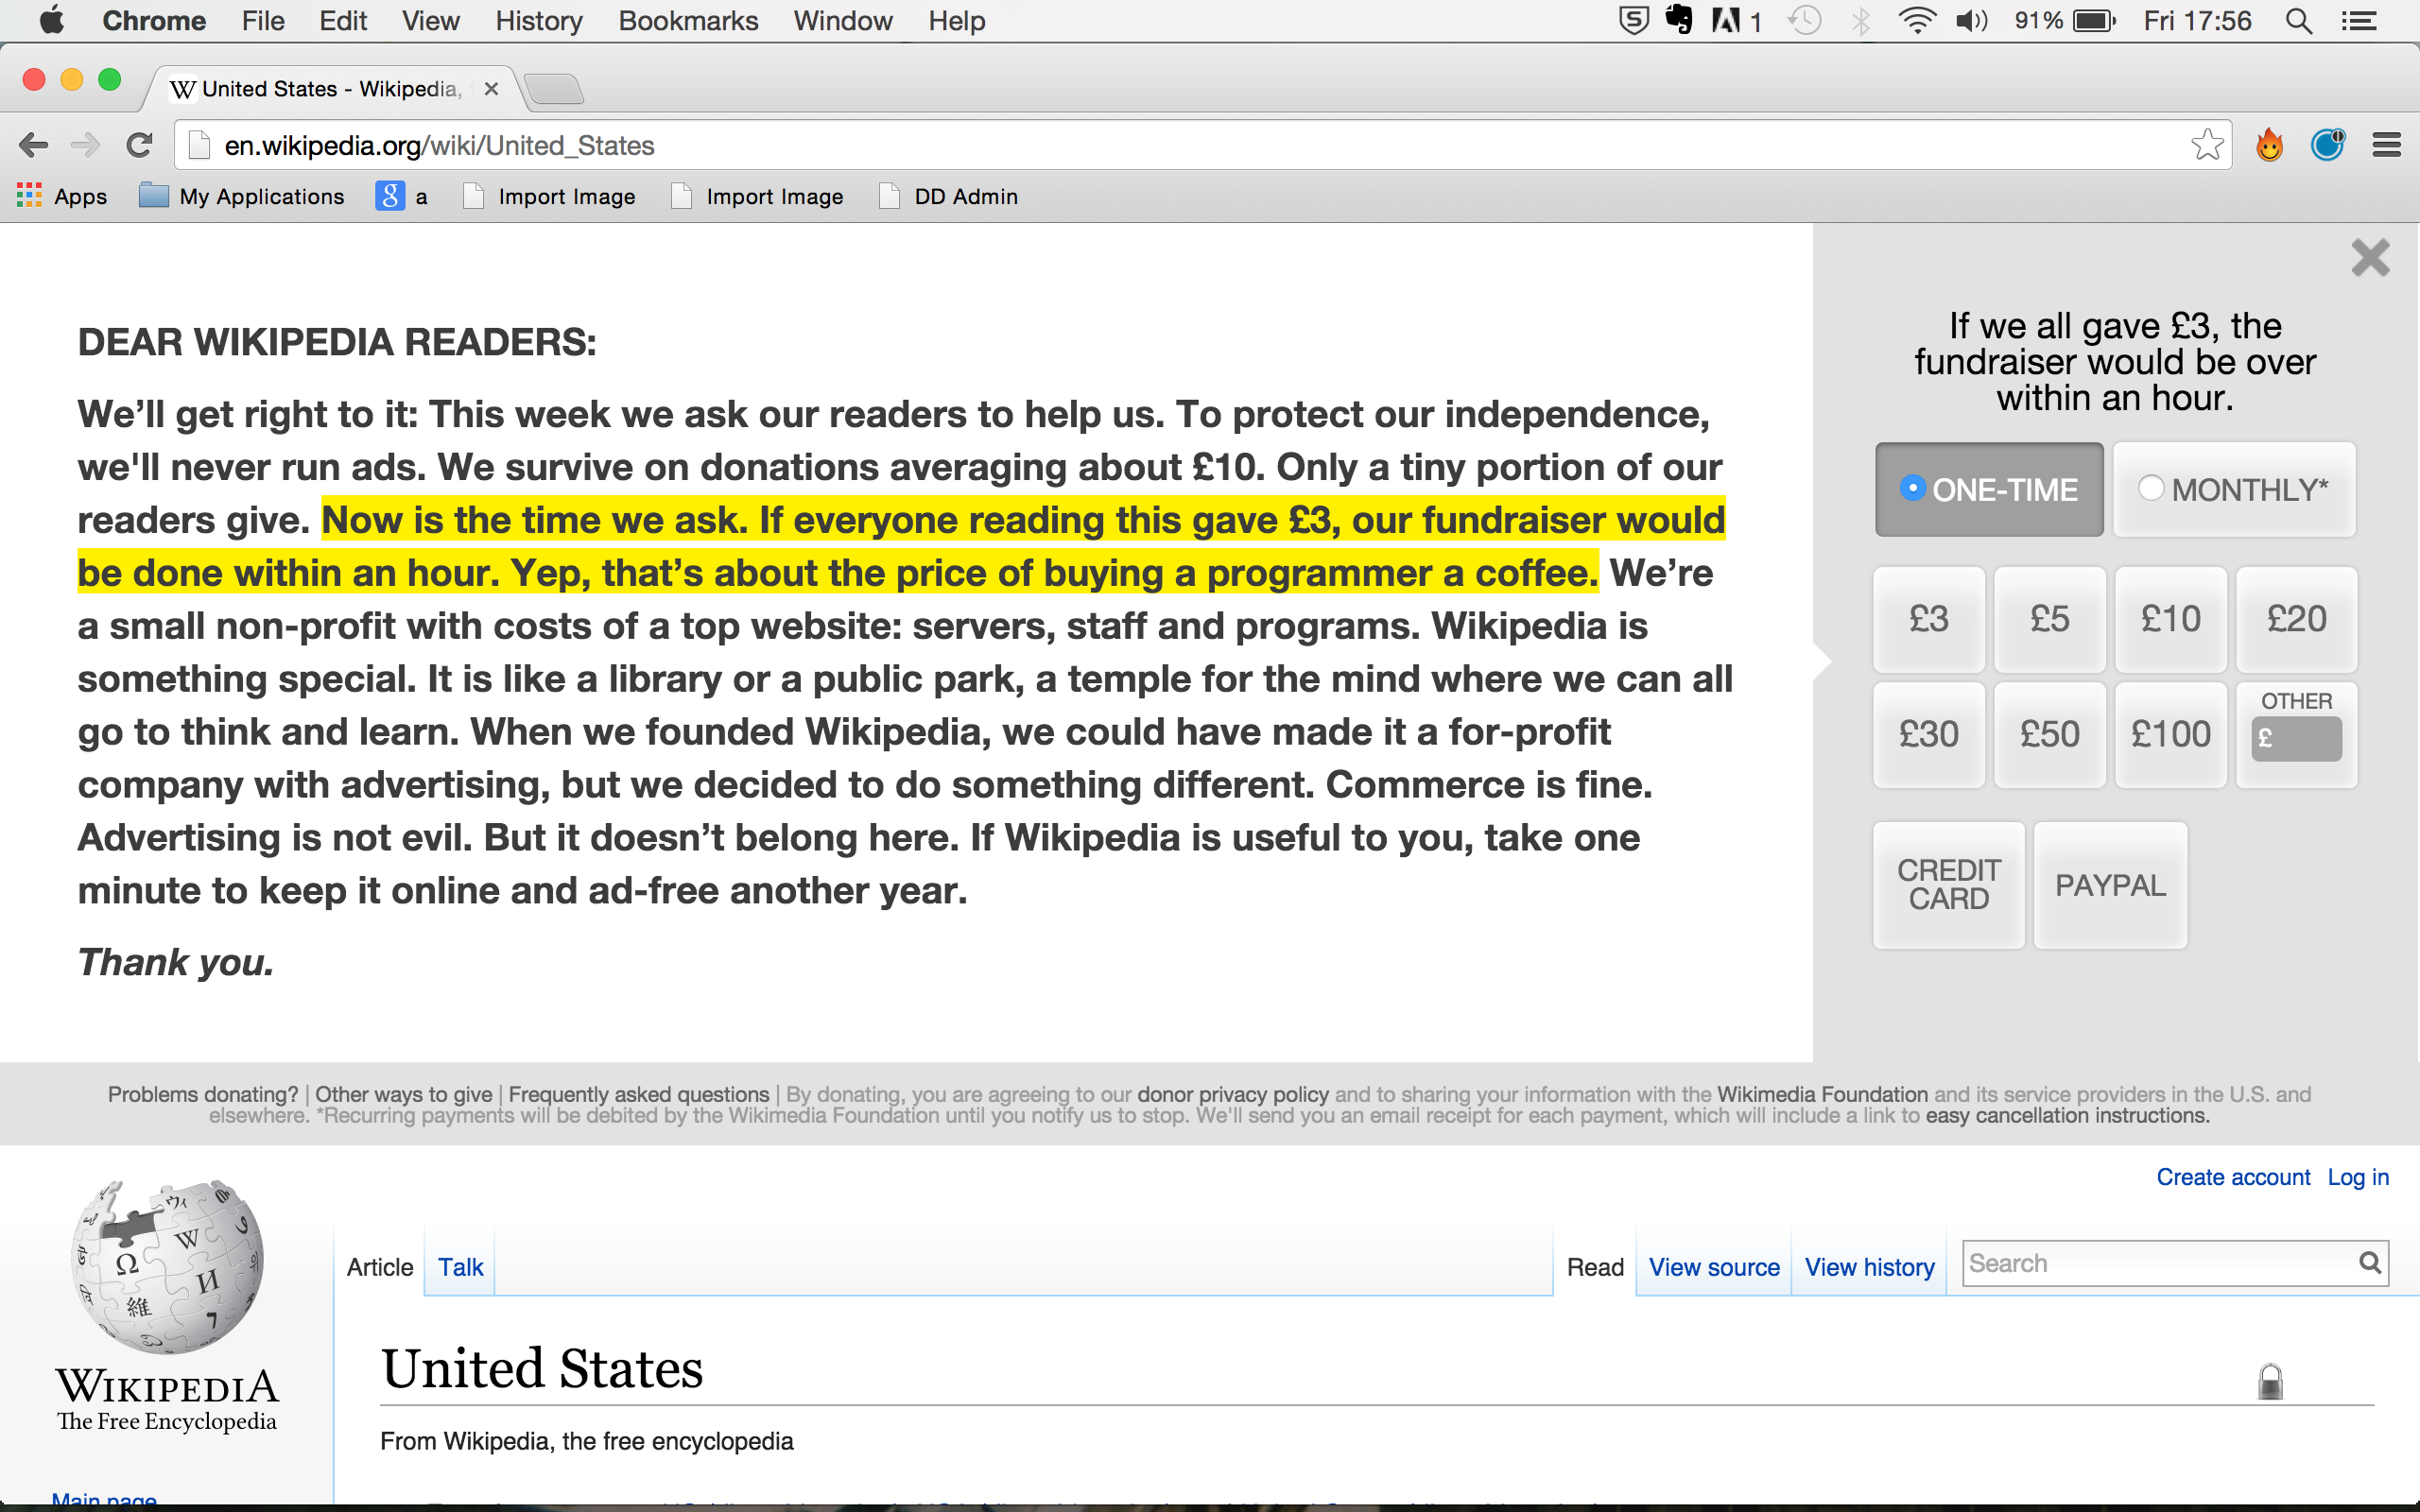Viewport: 2420px width, 1512px height.
Task: Open the History menu
Action: click(539, 21)
